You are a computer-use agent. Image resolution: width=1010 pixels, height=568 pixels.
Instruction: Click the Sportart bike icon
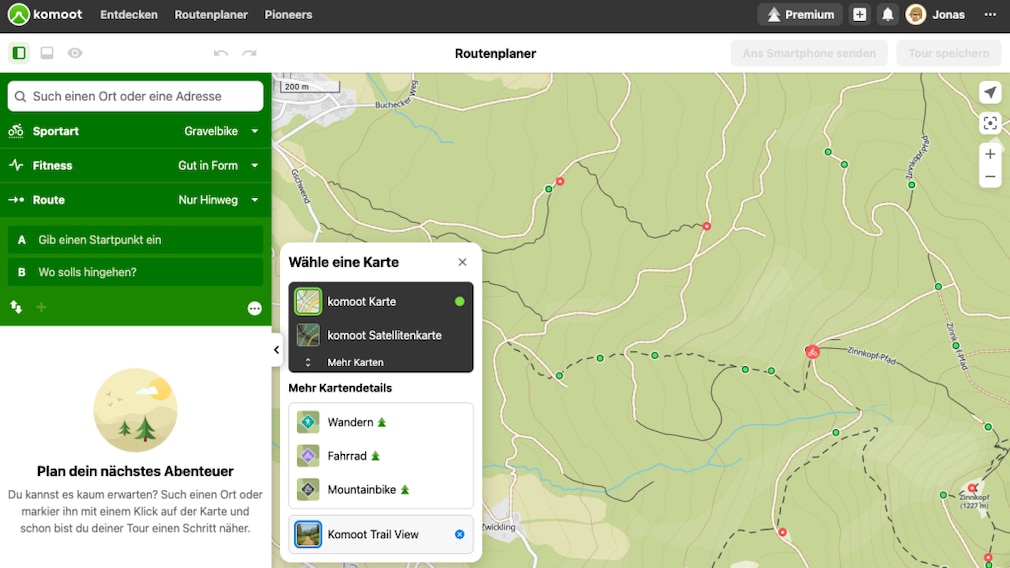coord(16,131)
